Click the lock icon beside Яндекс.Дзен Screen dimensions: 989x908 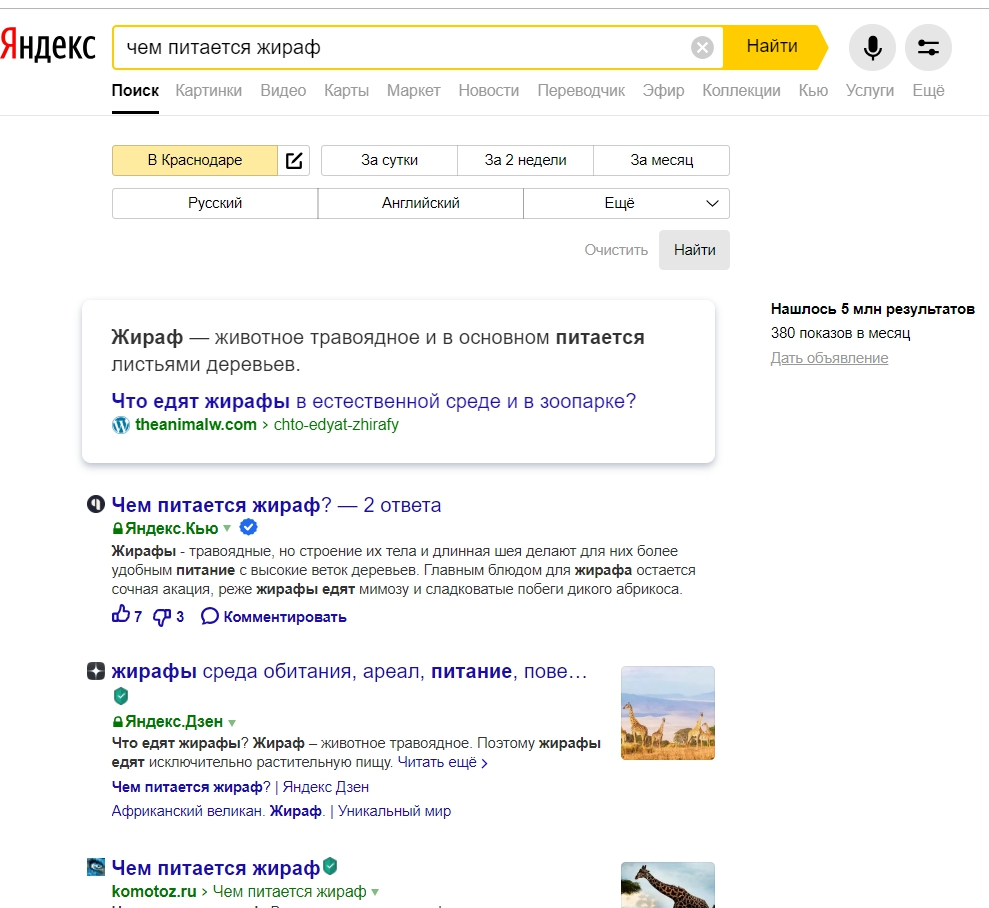click(x=117, y=721)
